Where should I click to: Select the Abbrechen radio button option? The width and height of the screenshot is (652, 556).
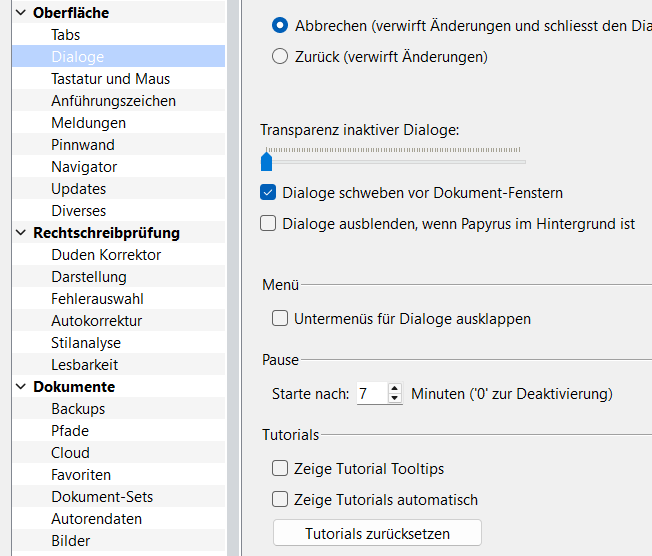pyautogui.click(x=281, y=25)
